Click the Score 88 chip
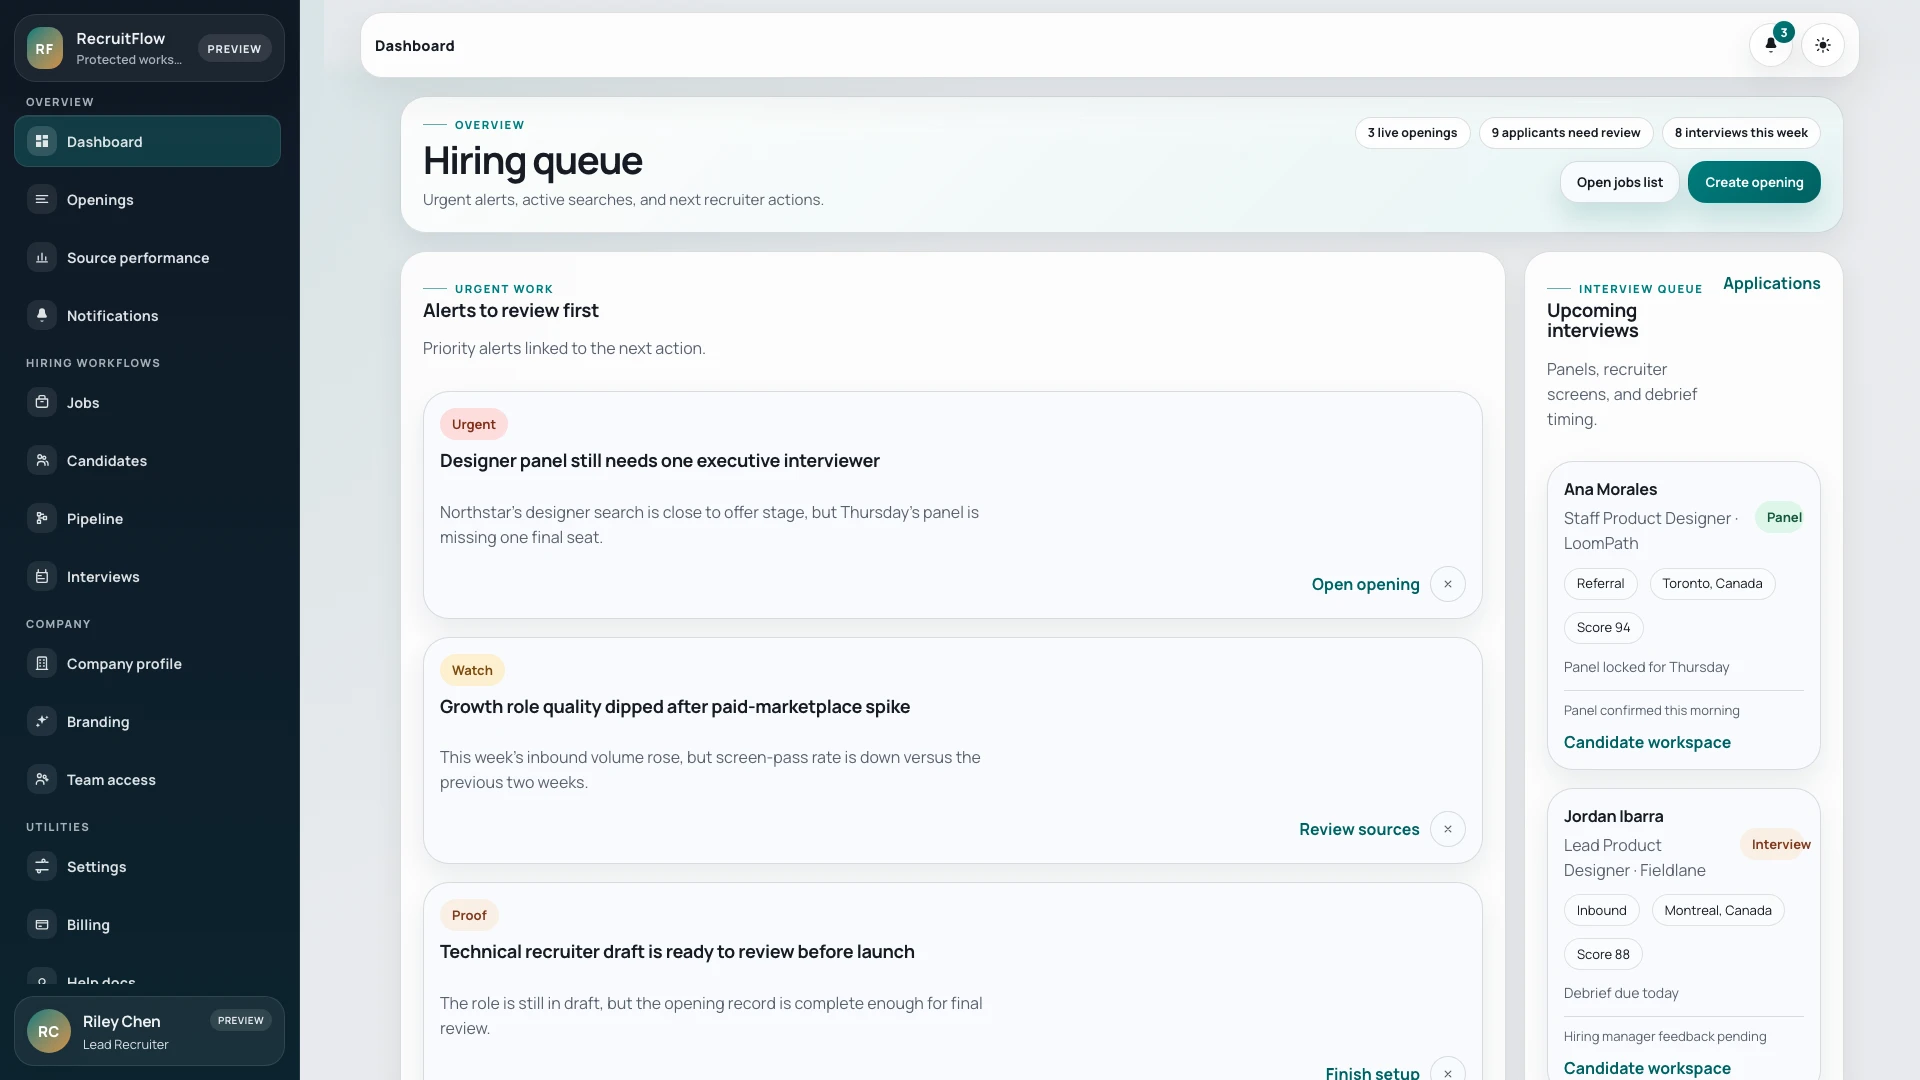 pos(1603,954)
